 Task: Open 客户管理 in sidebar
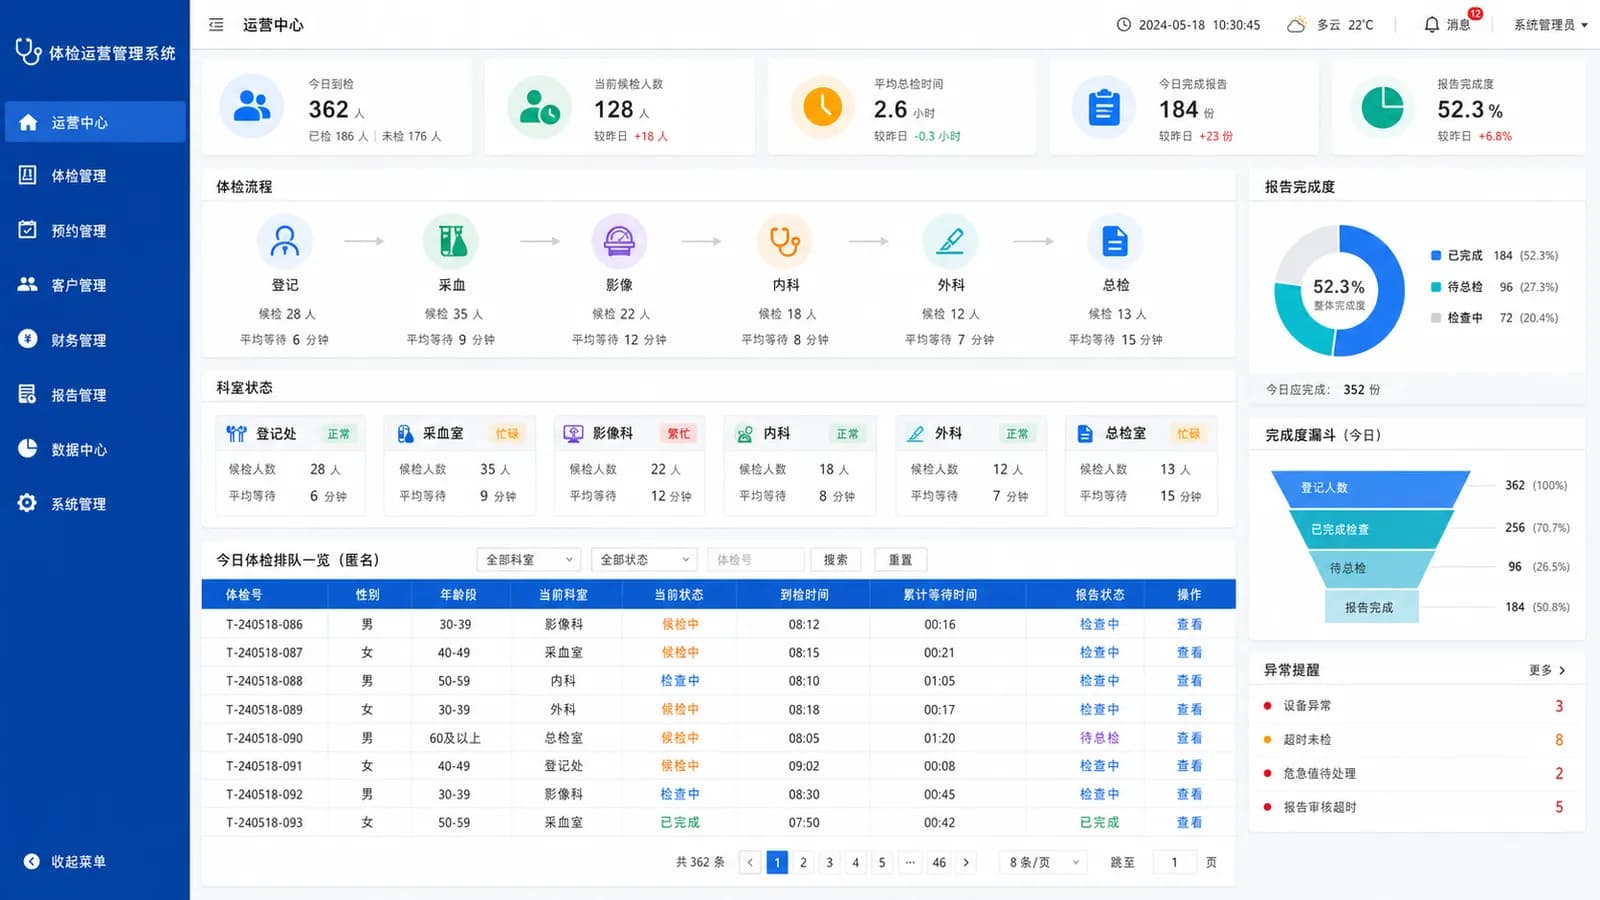tap(95, 285)
